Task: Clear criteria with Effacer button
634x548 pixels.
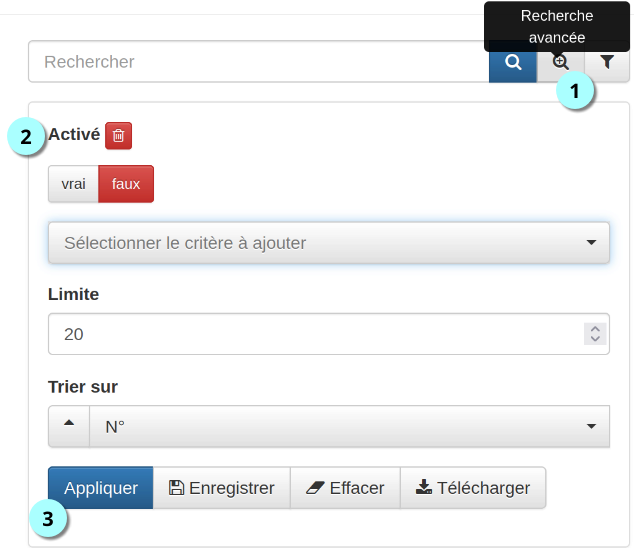Action: 345,488
